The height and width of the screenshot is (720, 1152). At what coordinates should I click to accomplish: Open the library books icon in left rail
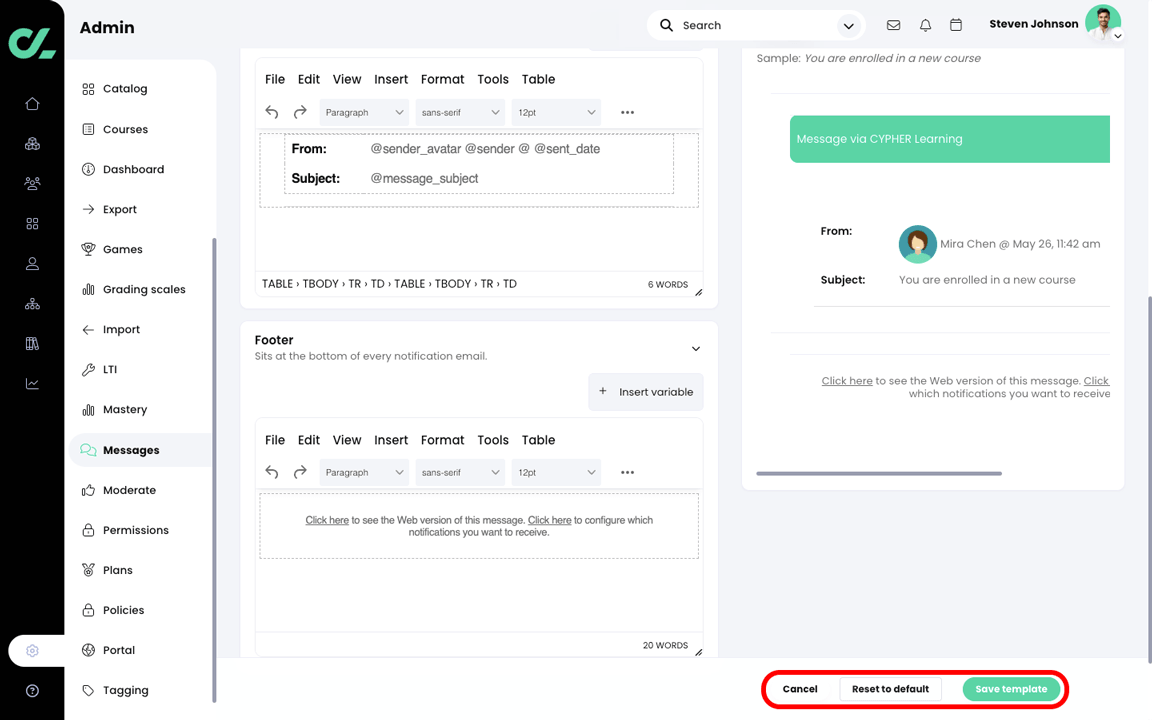(32, 344)
